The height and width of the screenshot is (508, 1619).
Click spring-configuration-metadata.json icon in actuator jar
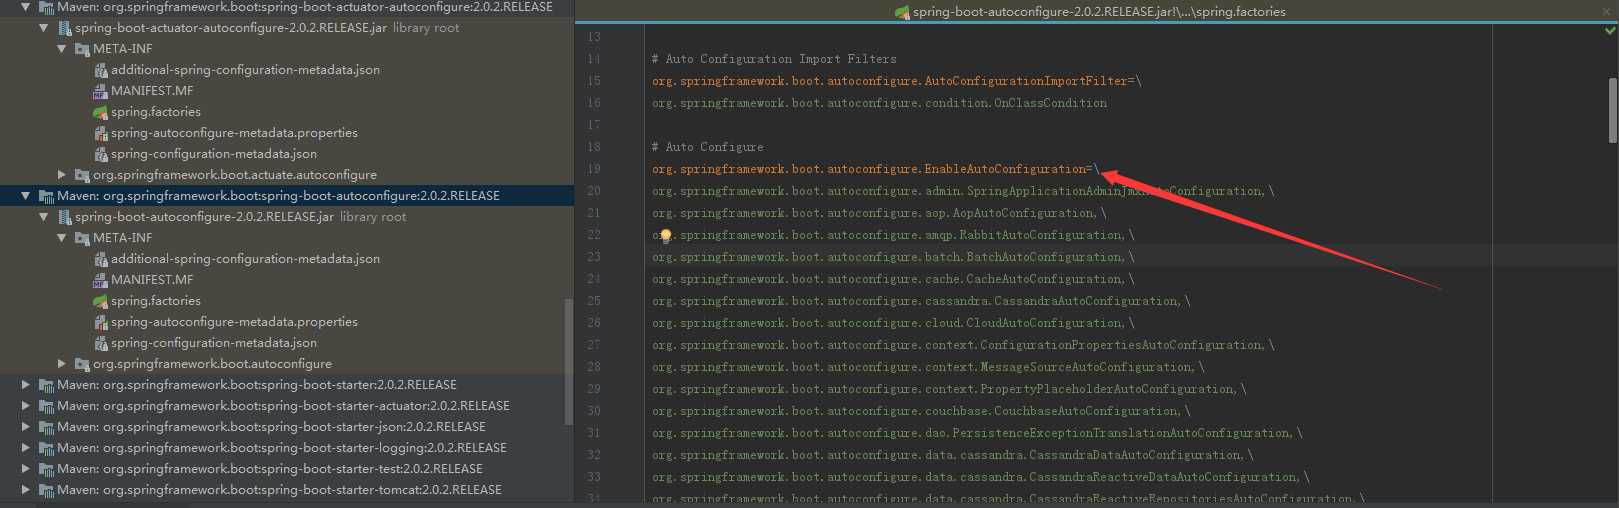[x=100, y=154]
